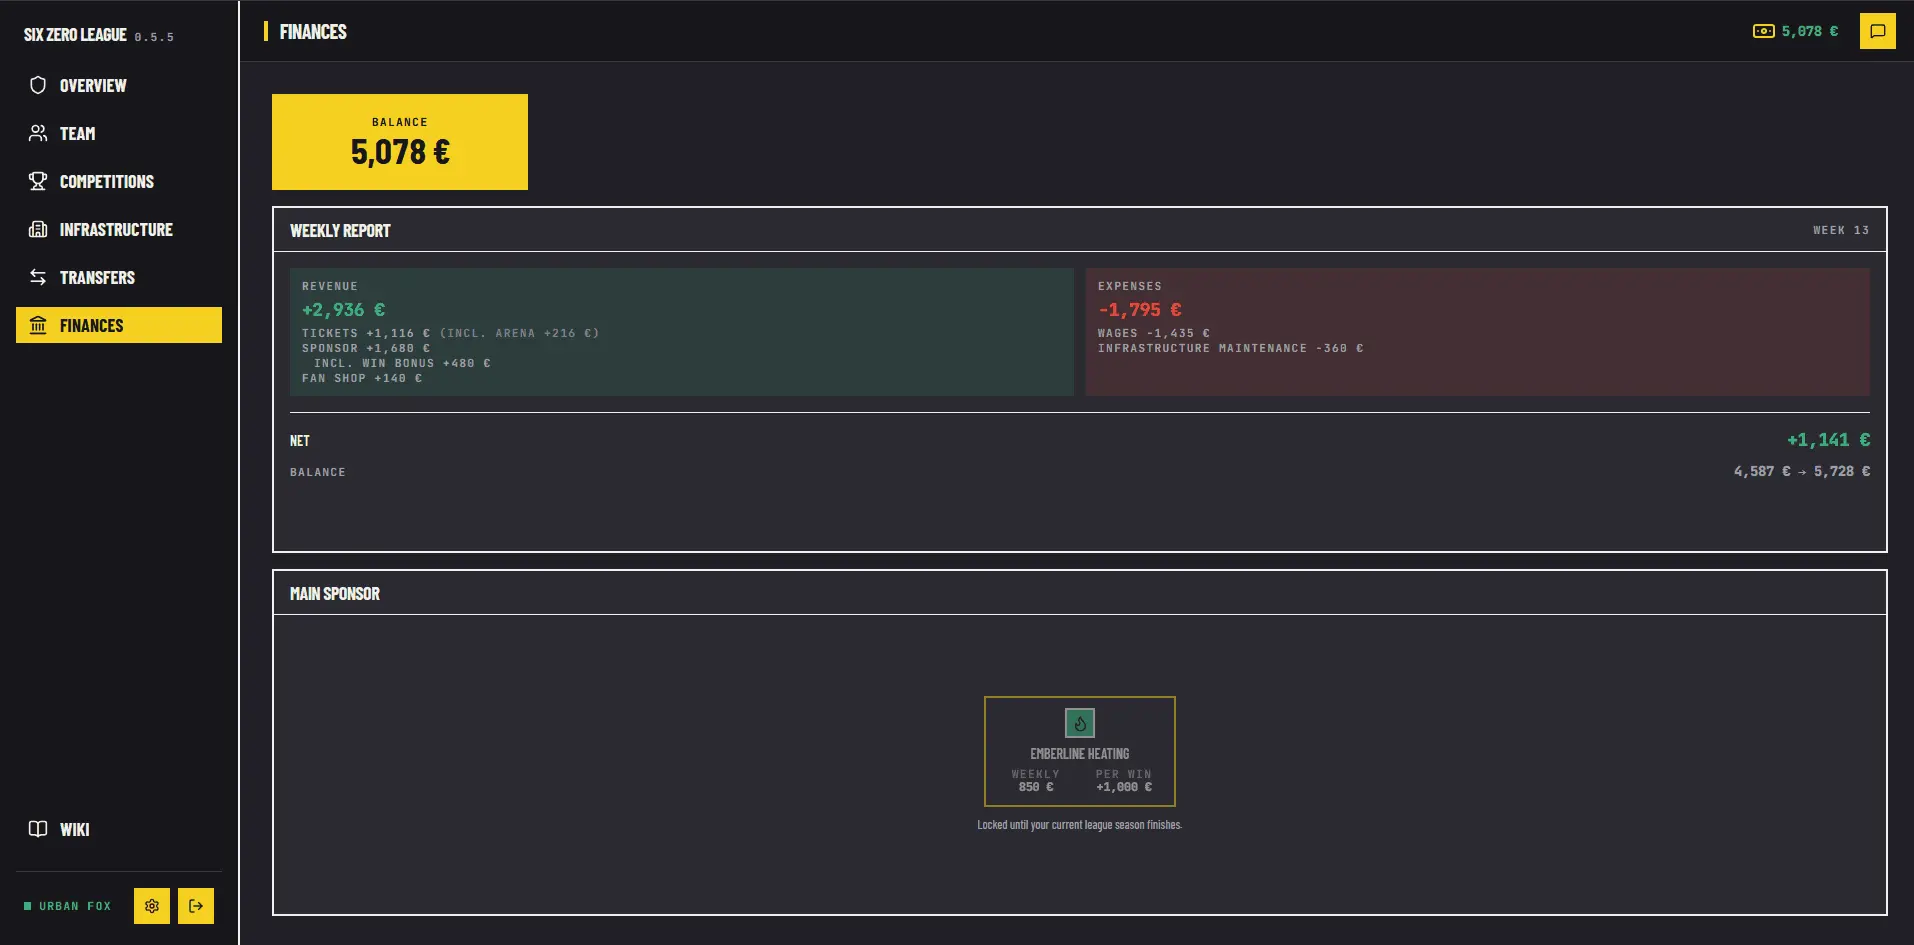Click the balance change 4,587 € → 5,728 €
1914x945 pixels.
(1802, 471)
